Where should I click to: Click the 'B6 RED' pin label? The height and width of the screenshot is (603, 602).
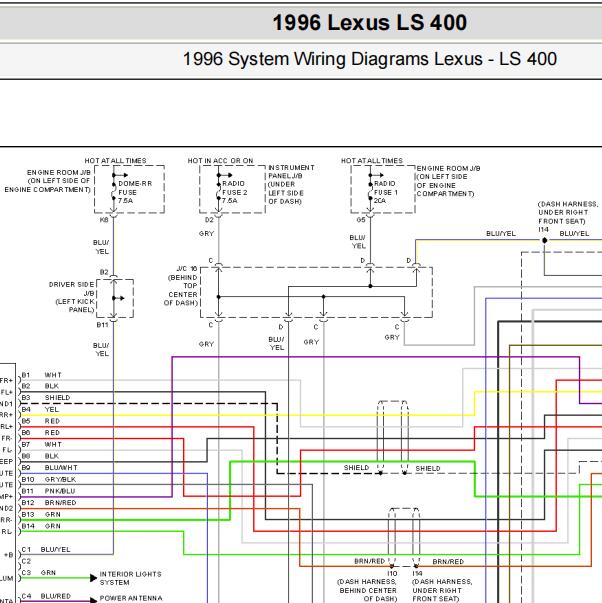coord(41,432)
